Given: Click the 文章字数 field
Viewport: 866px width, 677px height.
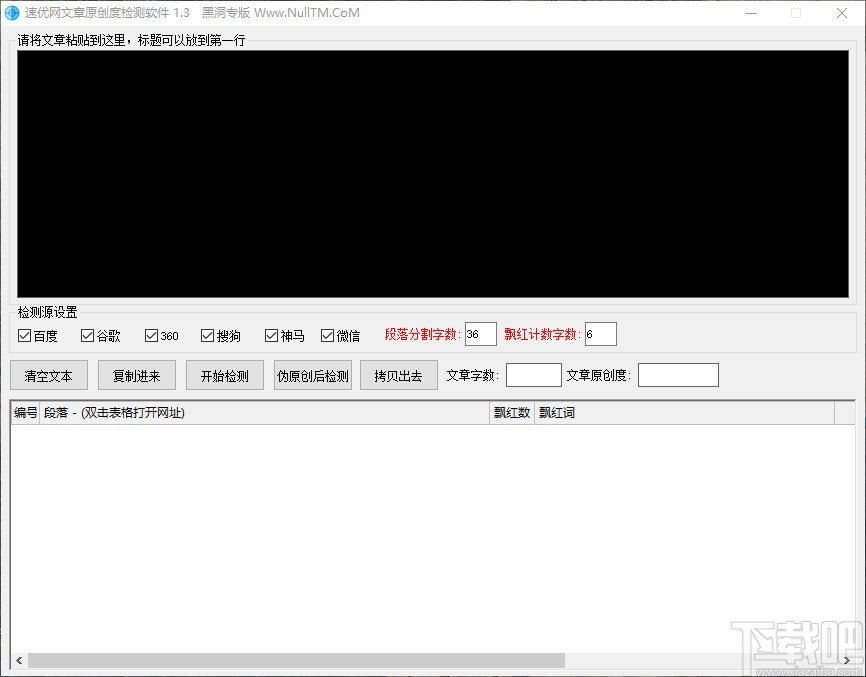Looking at the screenshot, I should coord(534,375).
